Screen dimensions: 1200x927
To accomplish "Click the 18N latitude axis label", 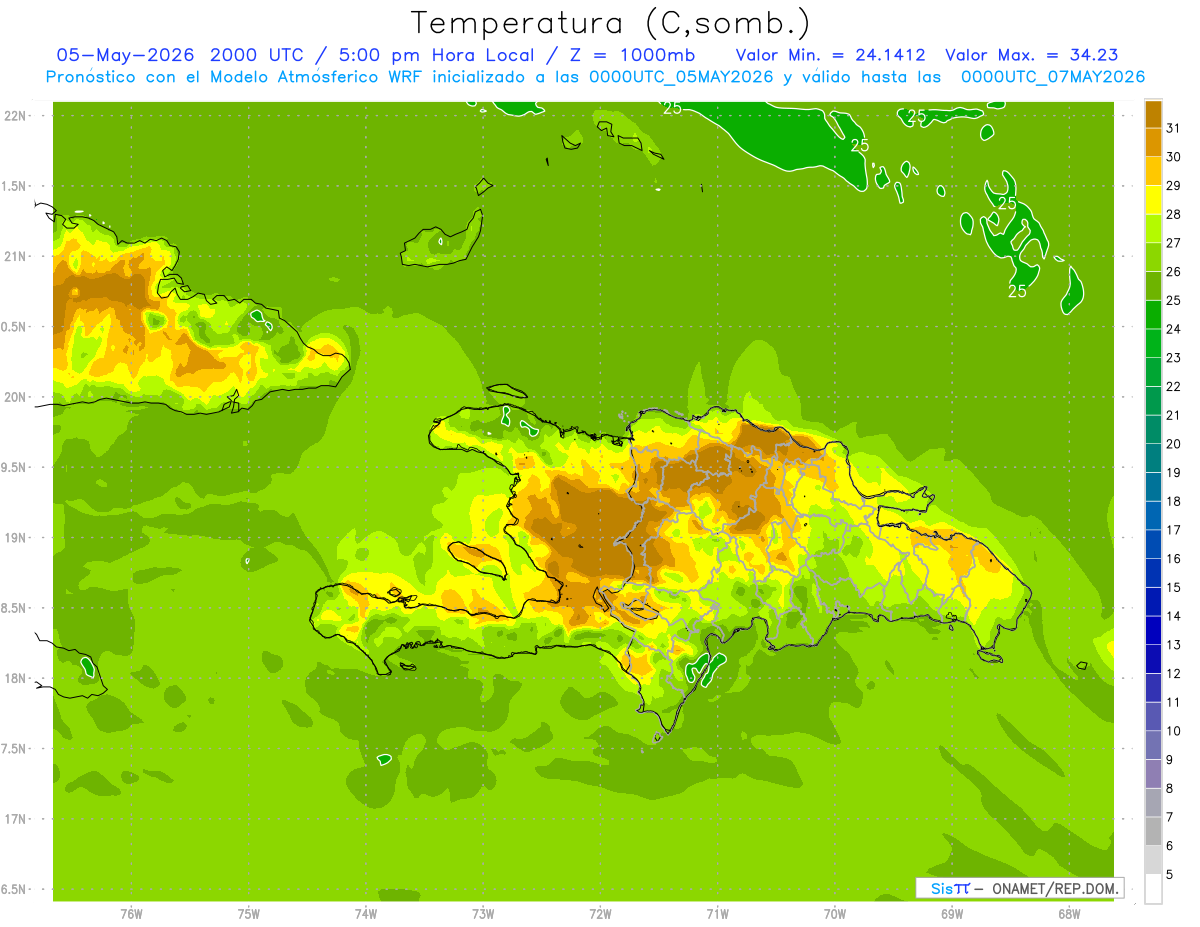I will 15,678.
